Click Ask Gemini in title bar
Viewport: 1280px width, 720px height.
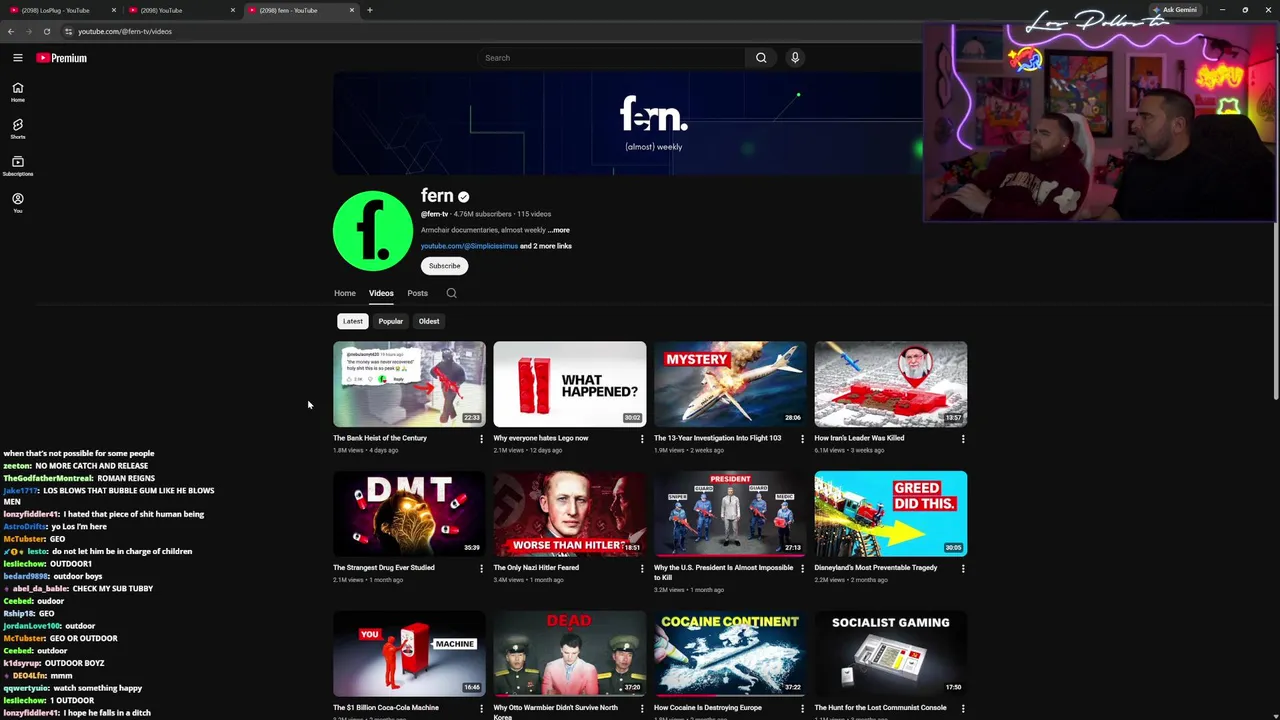tap(1175, 10)
